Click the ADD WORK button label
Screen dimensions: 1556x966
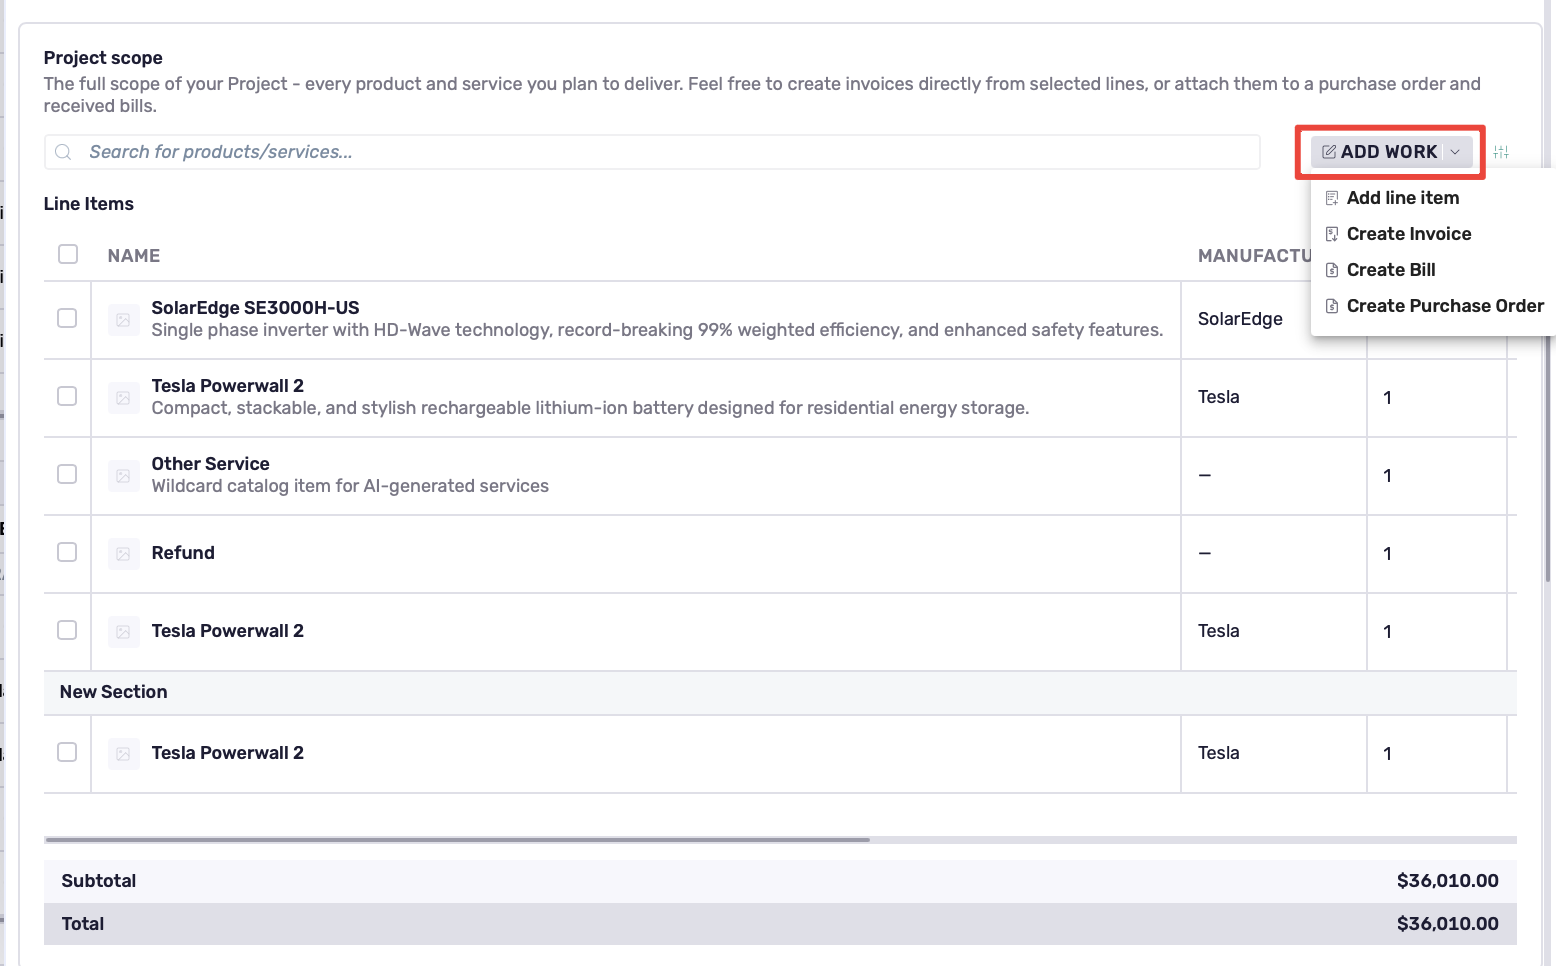pyautogui.click(x=1389, y=152)
